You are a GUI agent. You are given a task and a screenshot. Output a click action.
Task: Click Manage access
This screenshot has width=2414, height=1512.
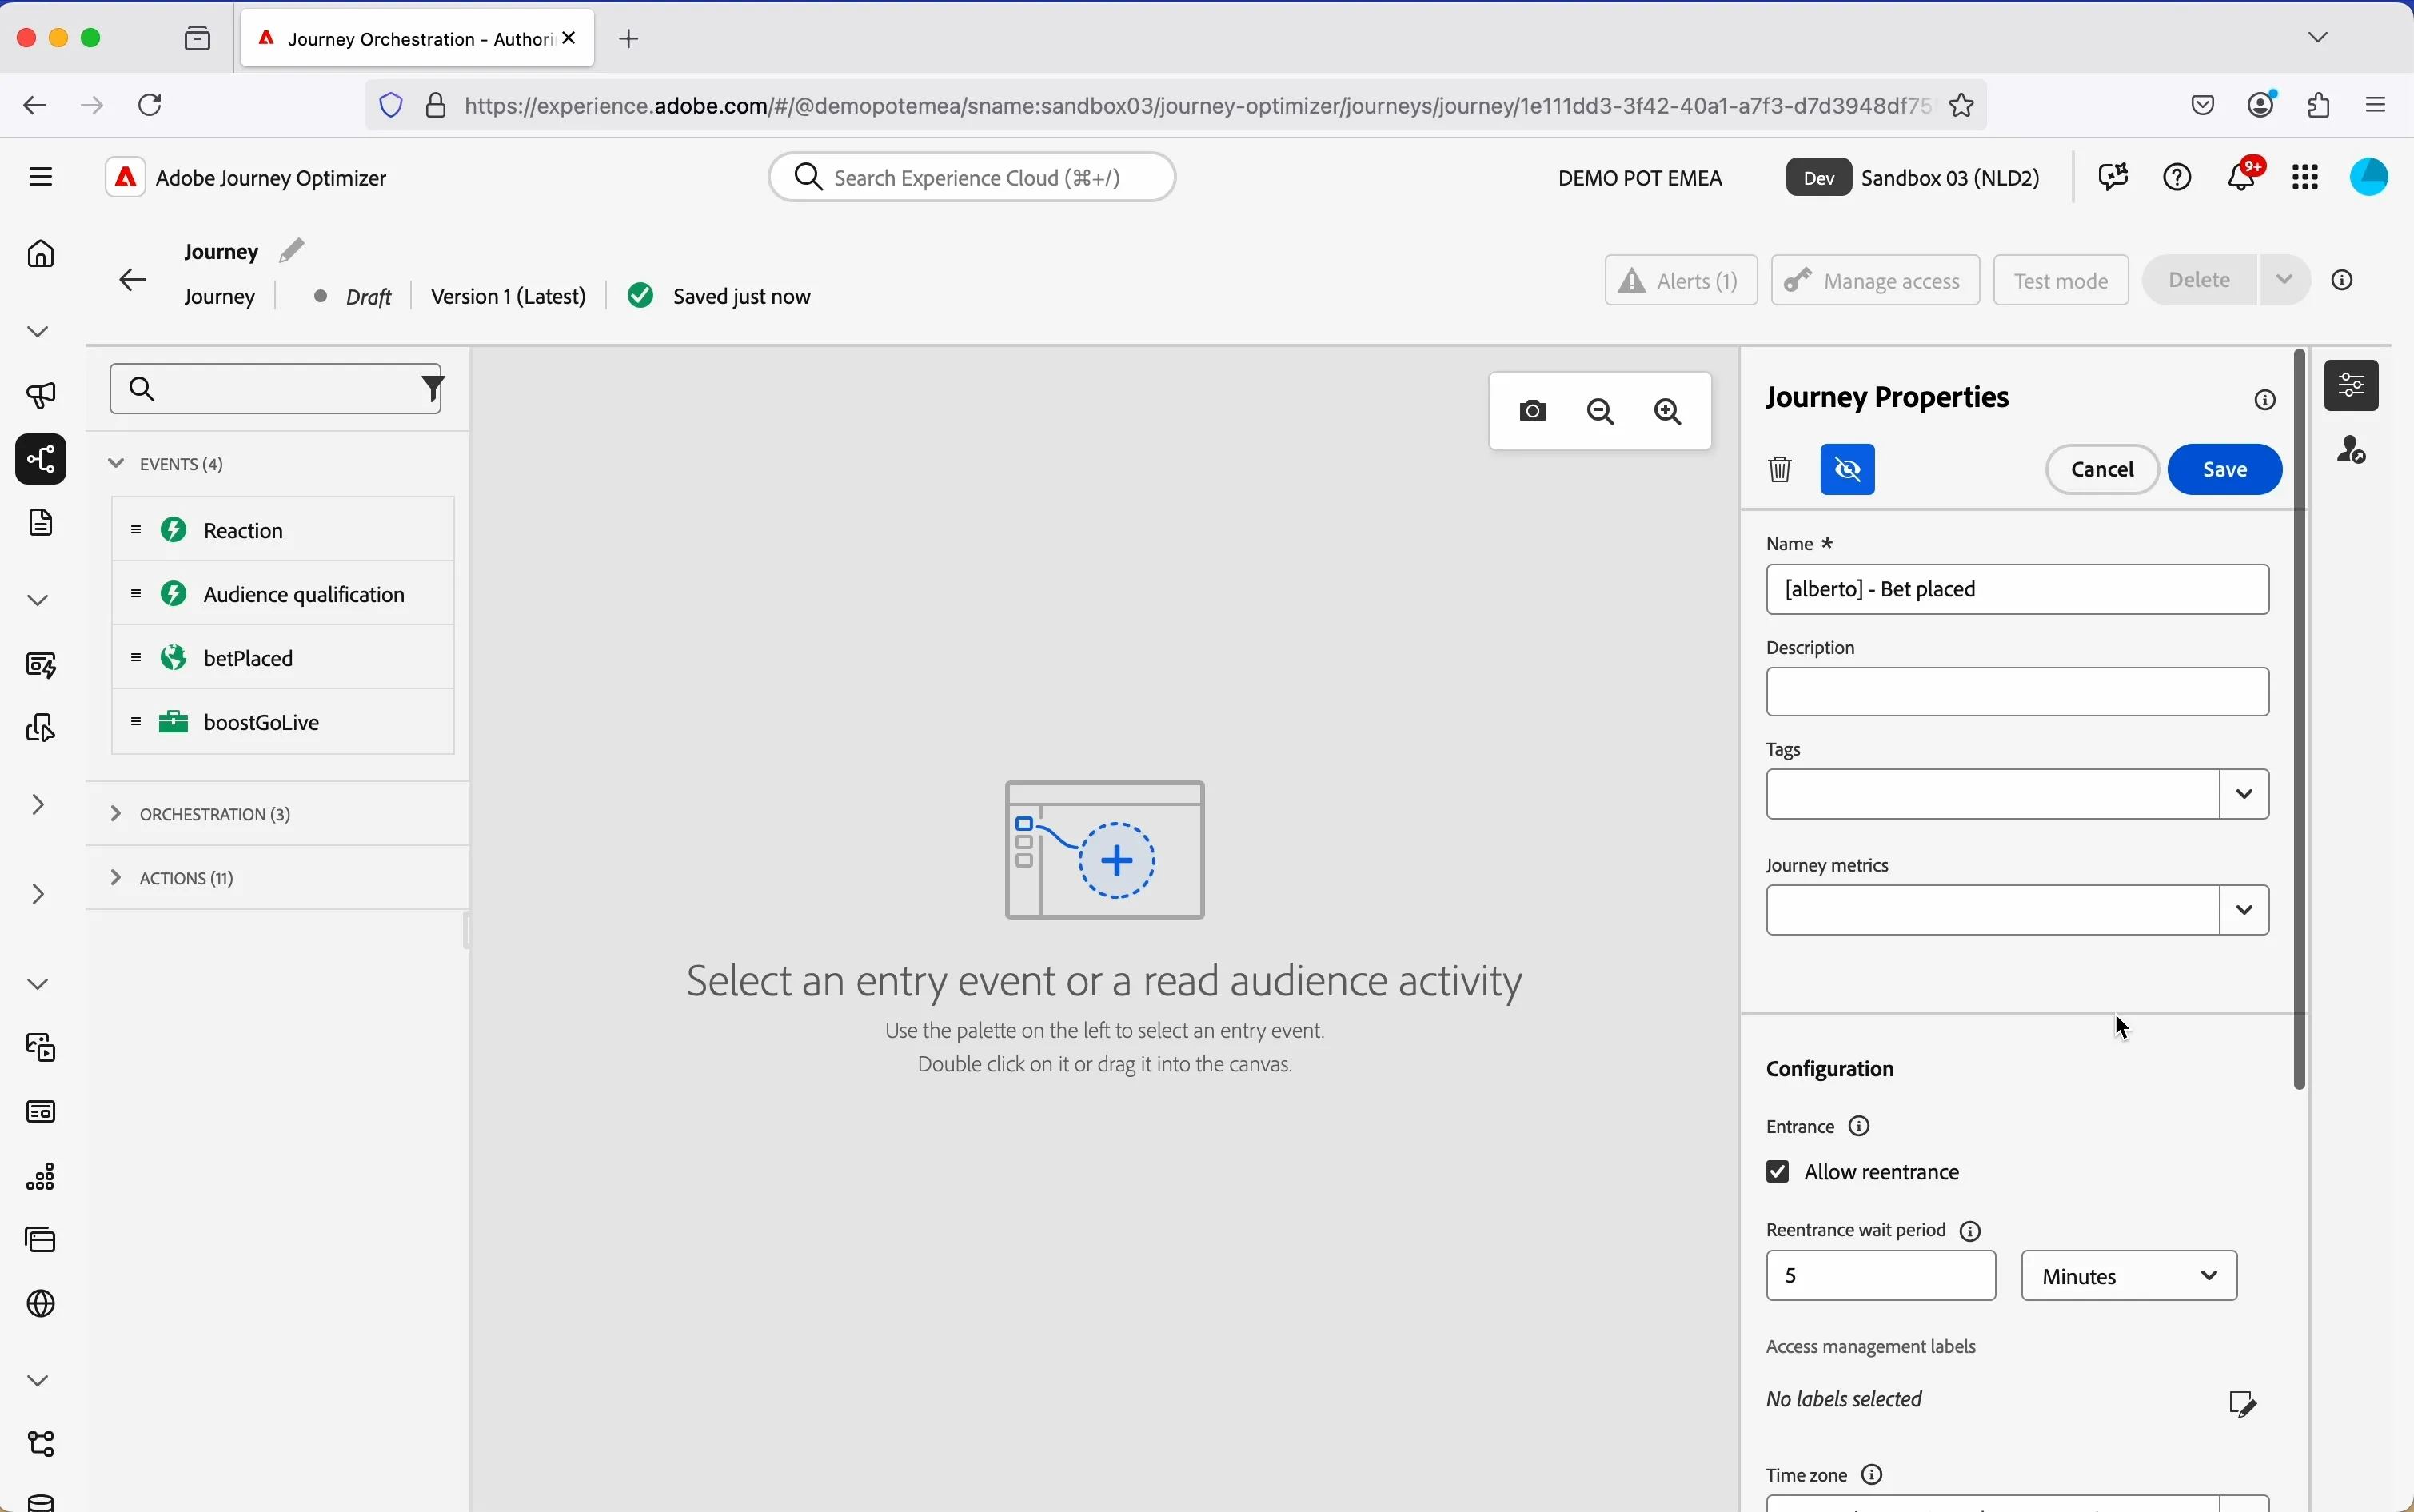click(x=1875, y=281)
